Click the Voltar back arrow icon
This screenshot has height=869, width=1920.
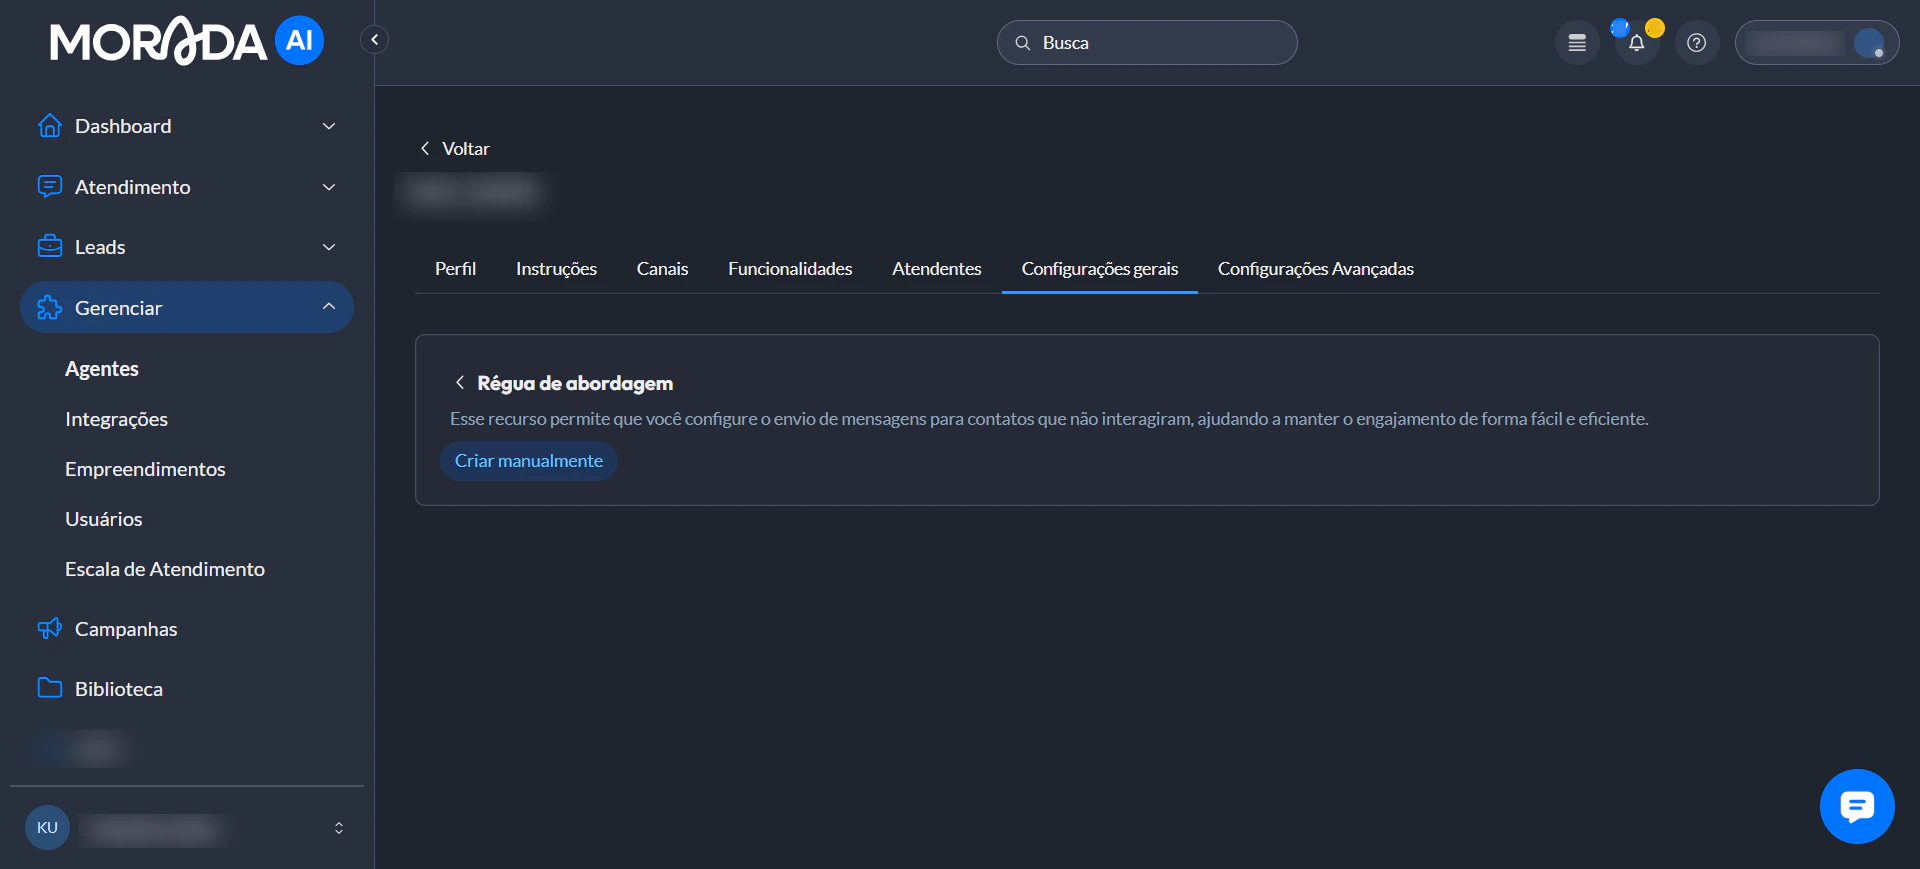point(425,149)
